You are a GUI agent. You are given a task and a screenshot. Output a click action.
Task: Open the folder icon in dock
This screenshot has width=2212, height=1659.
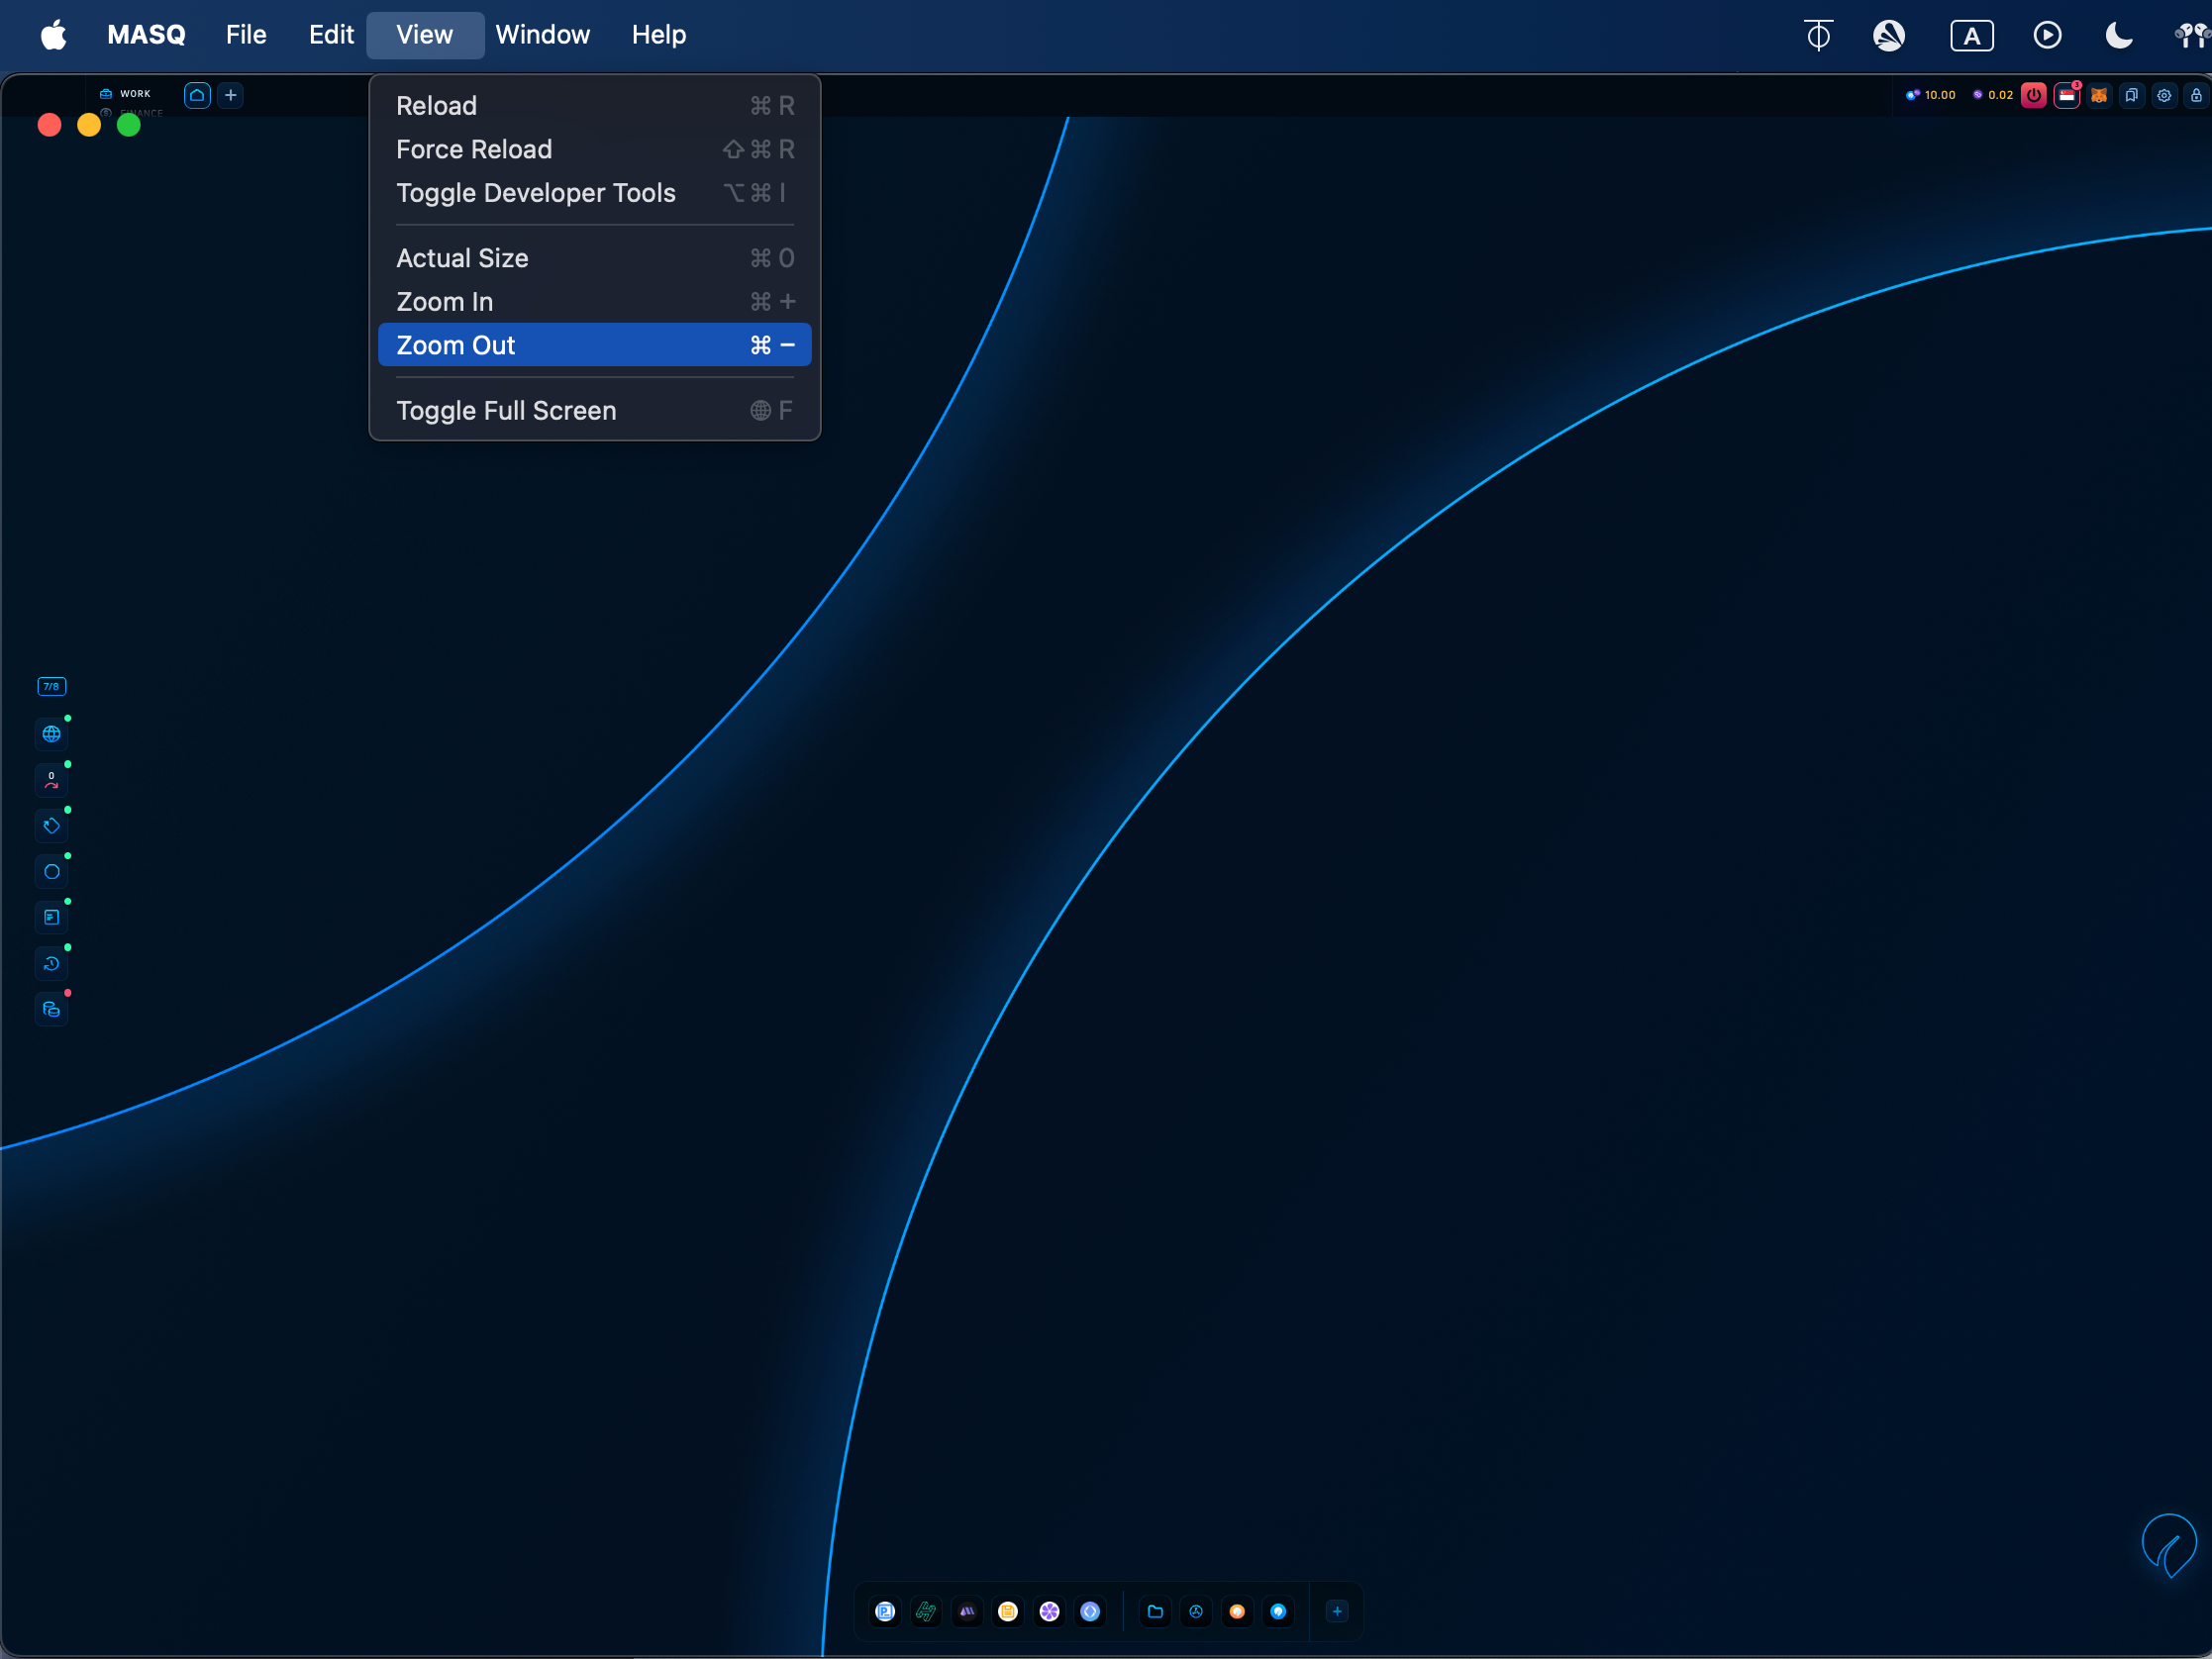[1155, 1611]
